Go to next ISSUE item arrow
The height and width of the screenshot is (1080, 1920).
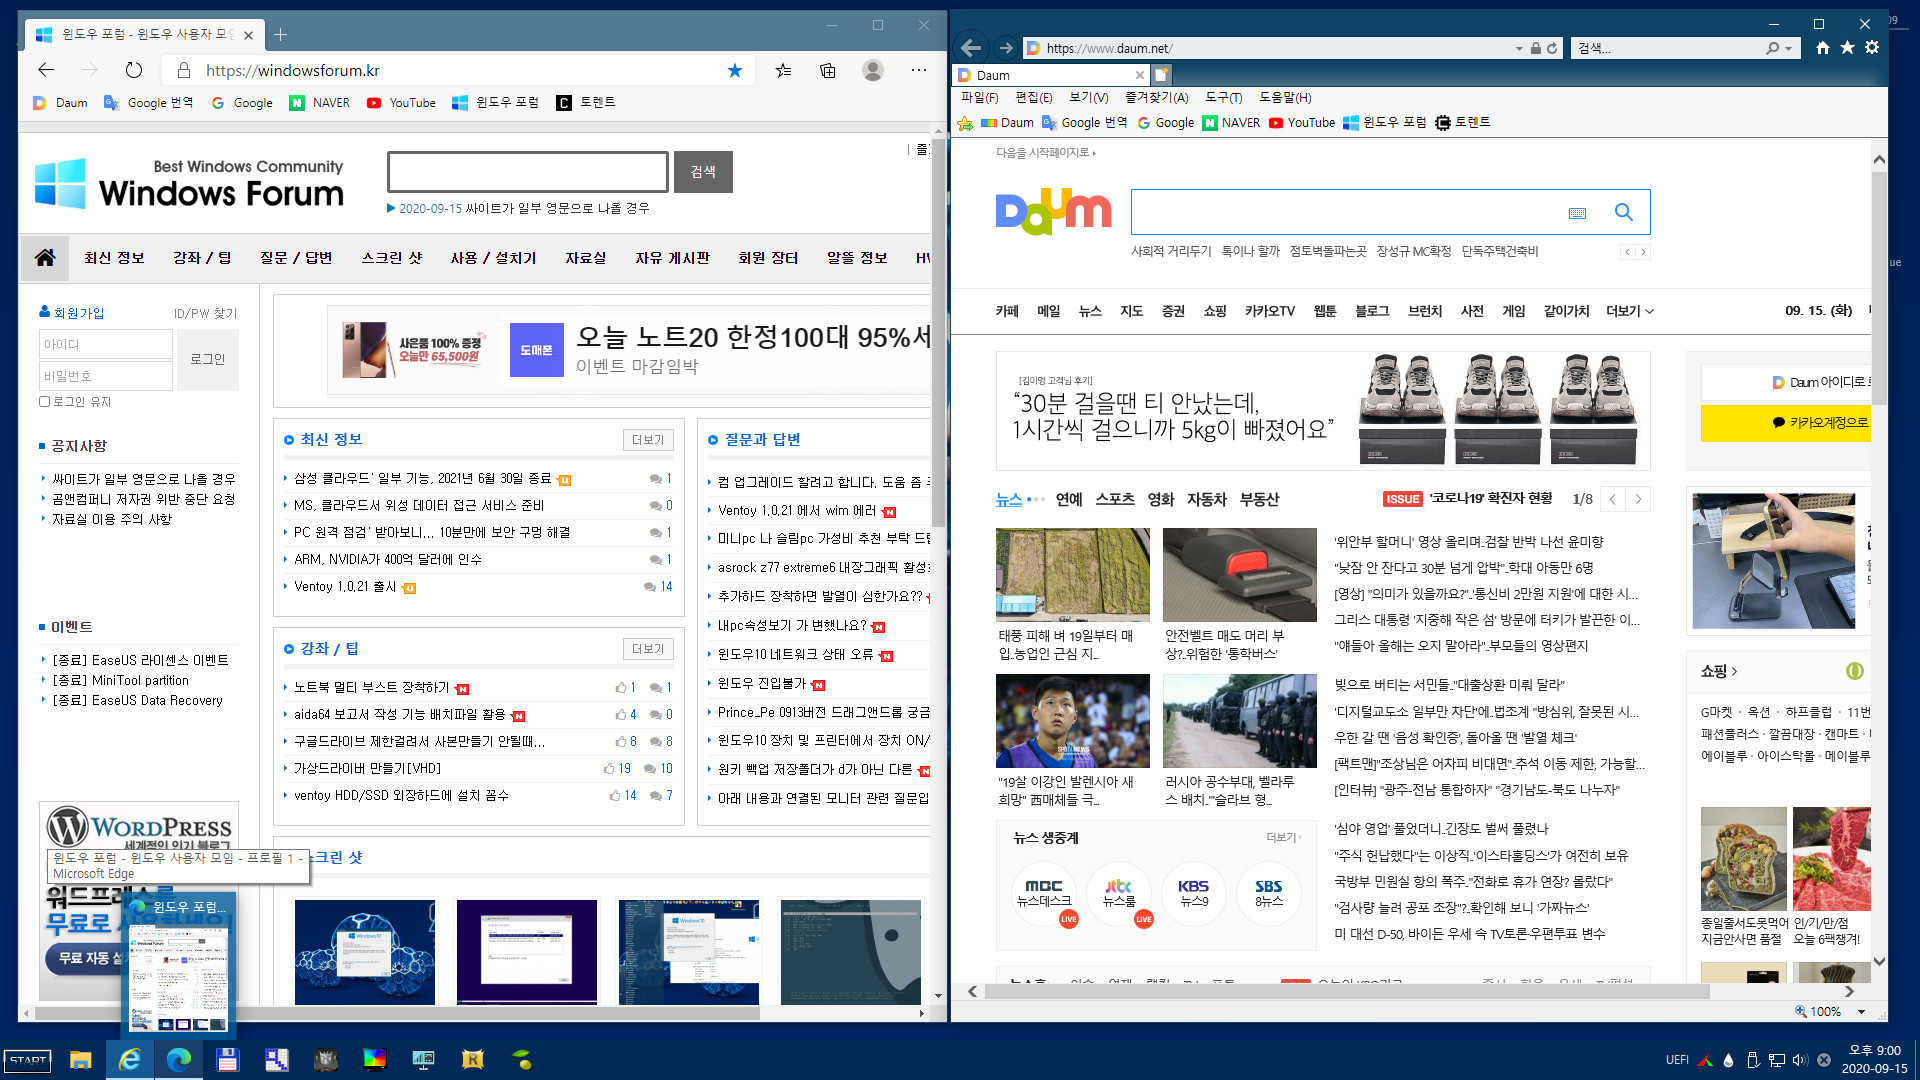(1638, 499)
